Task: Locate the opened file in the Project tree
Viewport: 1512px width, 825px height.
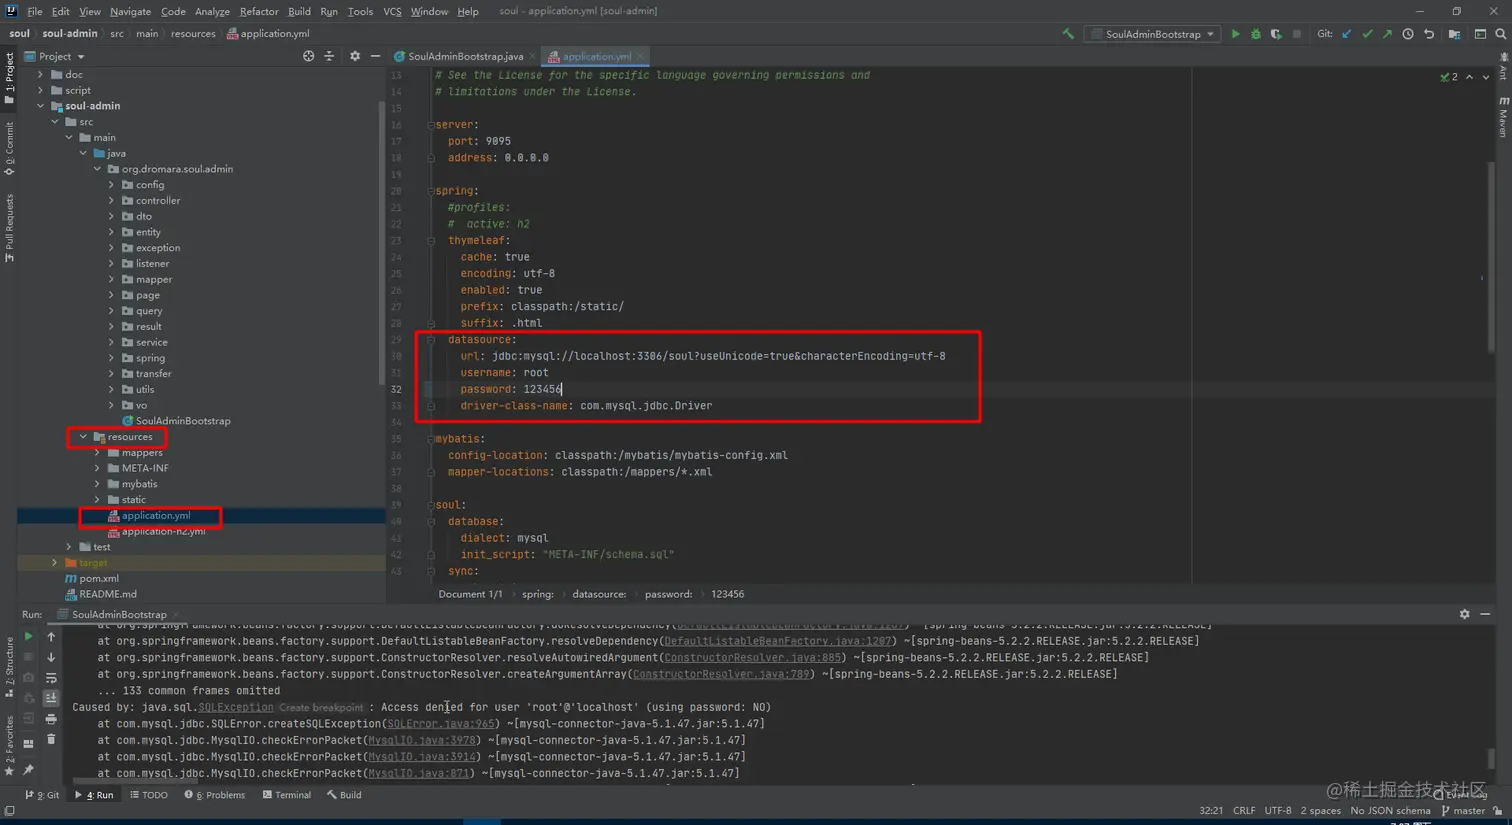Action: (308, 57)
